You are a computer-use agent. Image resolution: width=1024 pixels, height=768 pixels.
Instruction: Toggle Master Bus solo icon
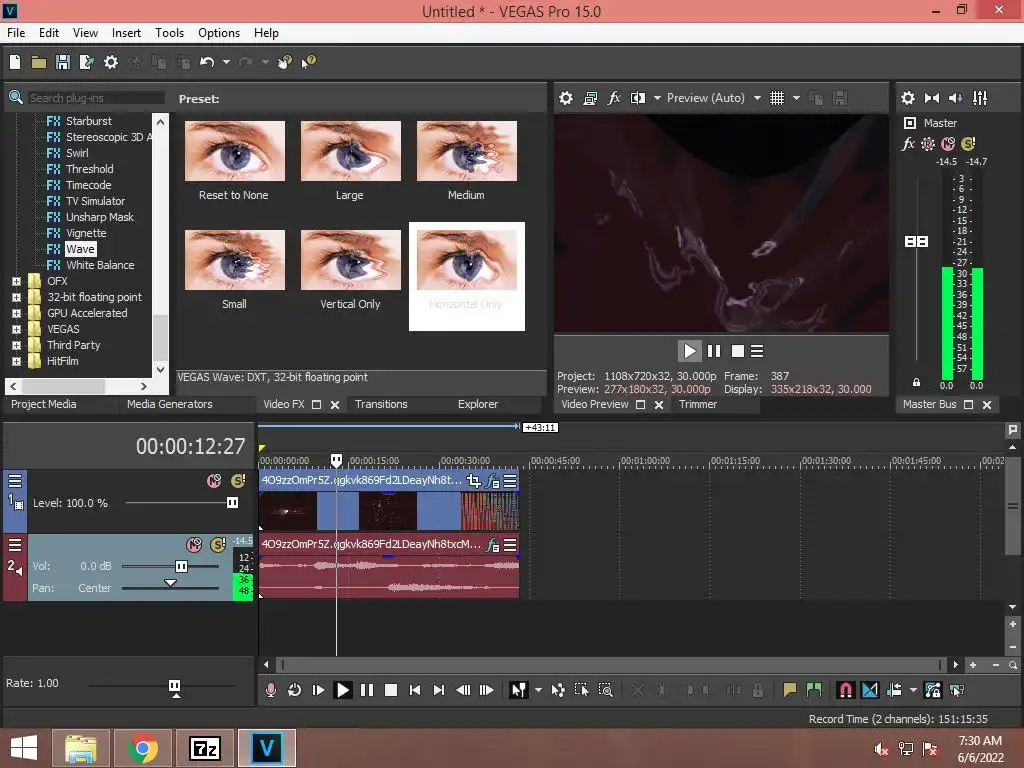tap(968, 144)
